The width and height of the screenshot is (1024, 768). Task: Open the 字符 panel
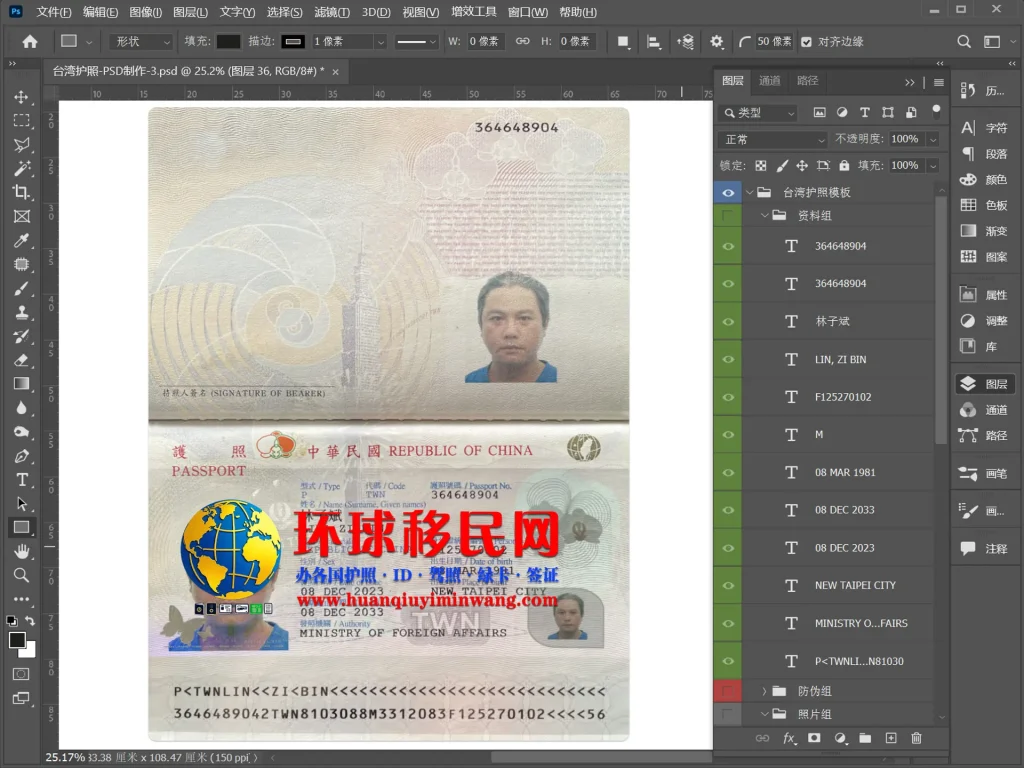pos(985,128)
